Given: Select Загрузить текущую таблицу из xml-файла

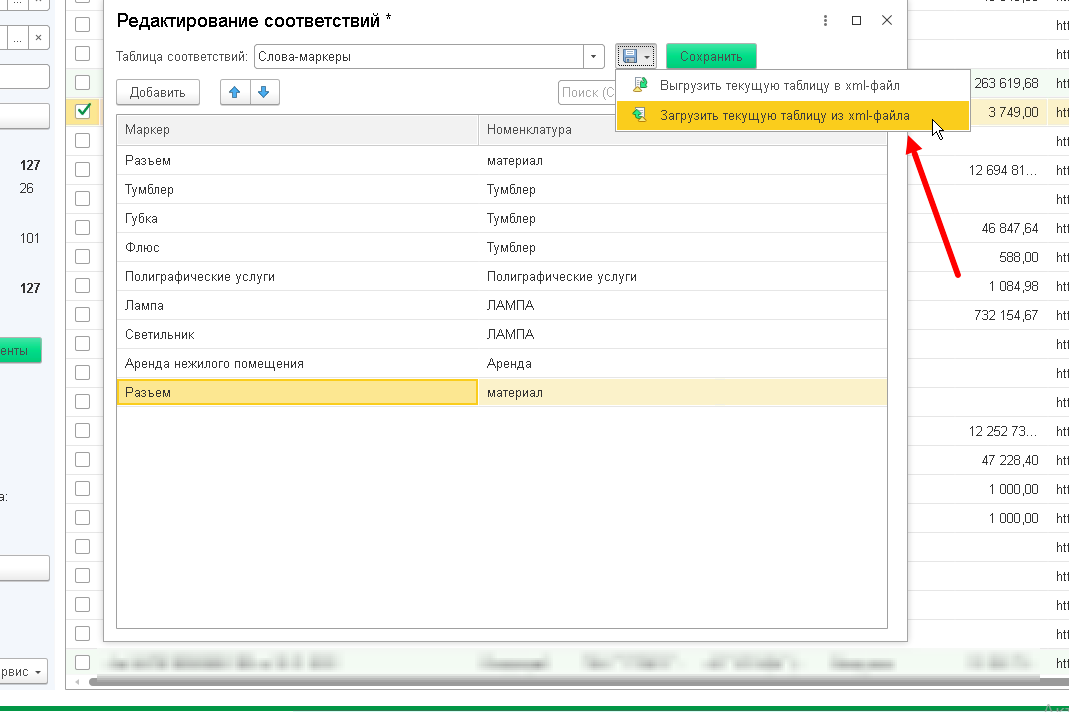Looking at the screenshot, I should point(792,115).
